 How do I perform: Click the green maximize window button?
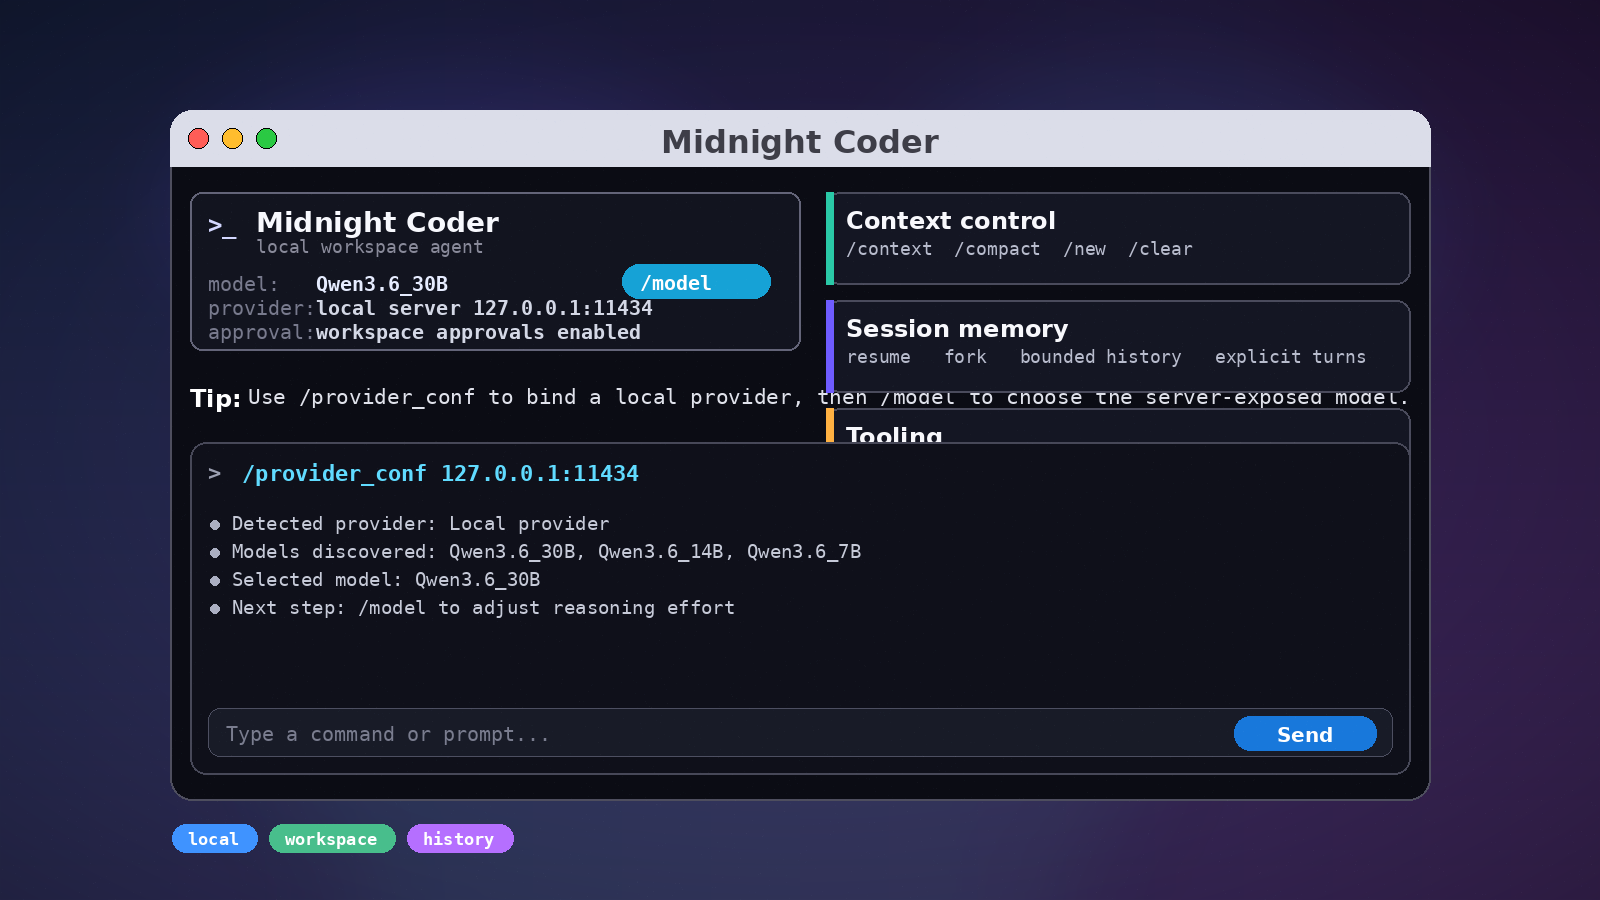click(x=267, y=139)
